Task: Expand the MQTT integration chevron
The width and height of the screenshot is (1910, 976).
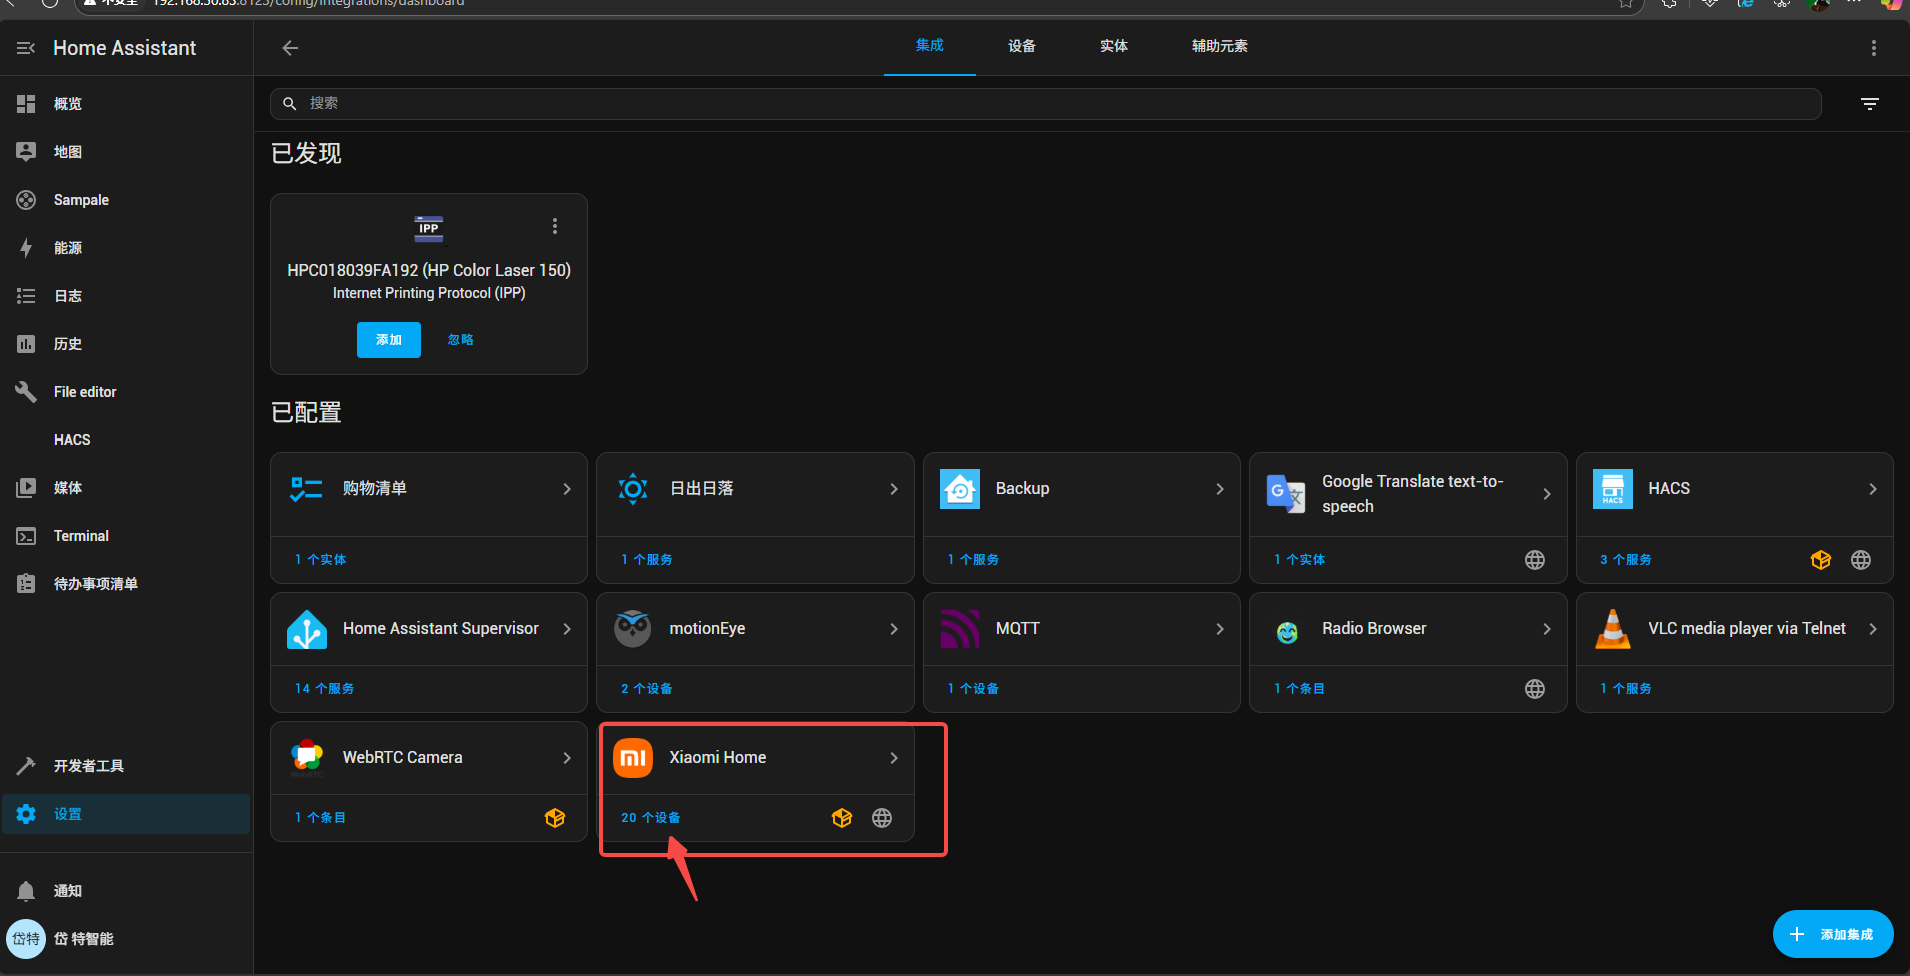Action: point(1219,629)
